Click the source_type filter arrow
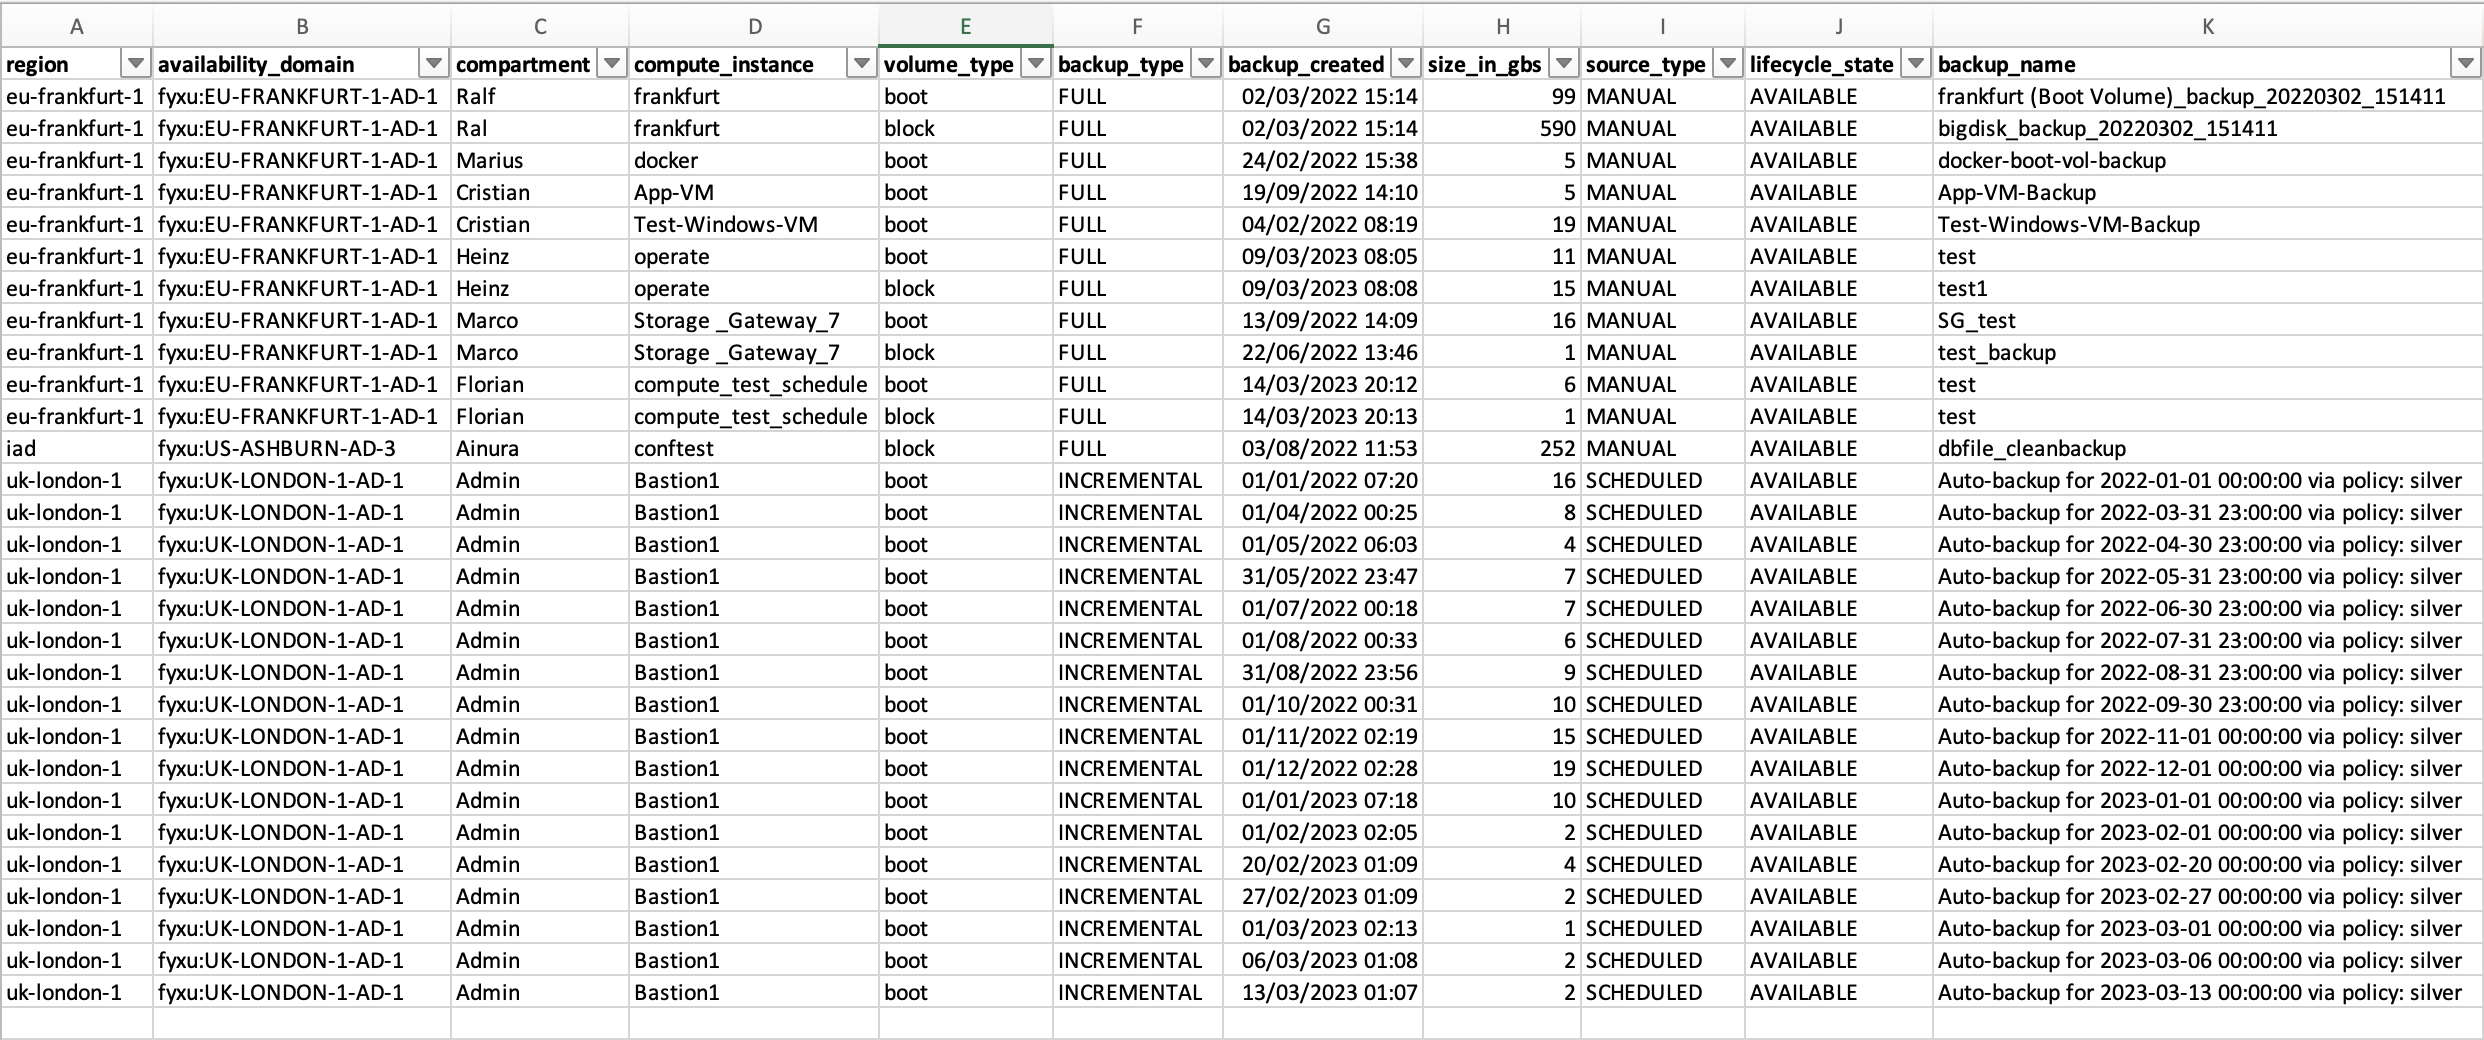The width and height of the screenshot is (2484, 1040). point(1727,64)
